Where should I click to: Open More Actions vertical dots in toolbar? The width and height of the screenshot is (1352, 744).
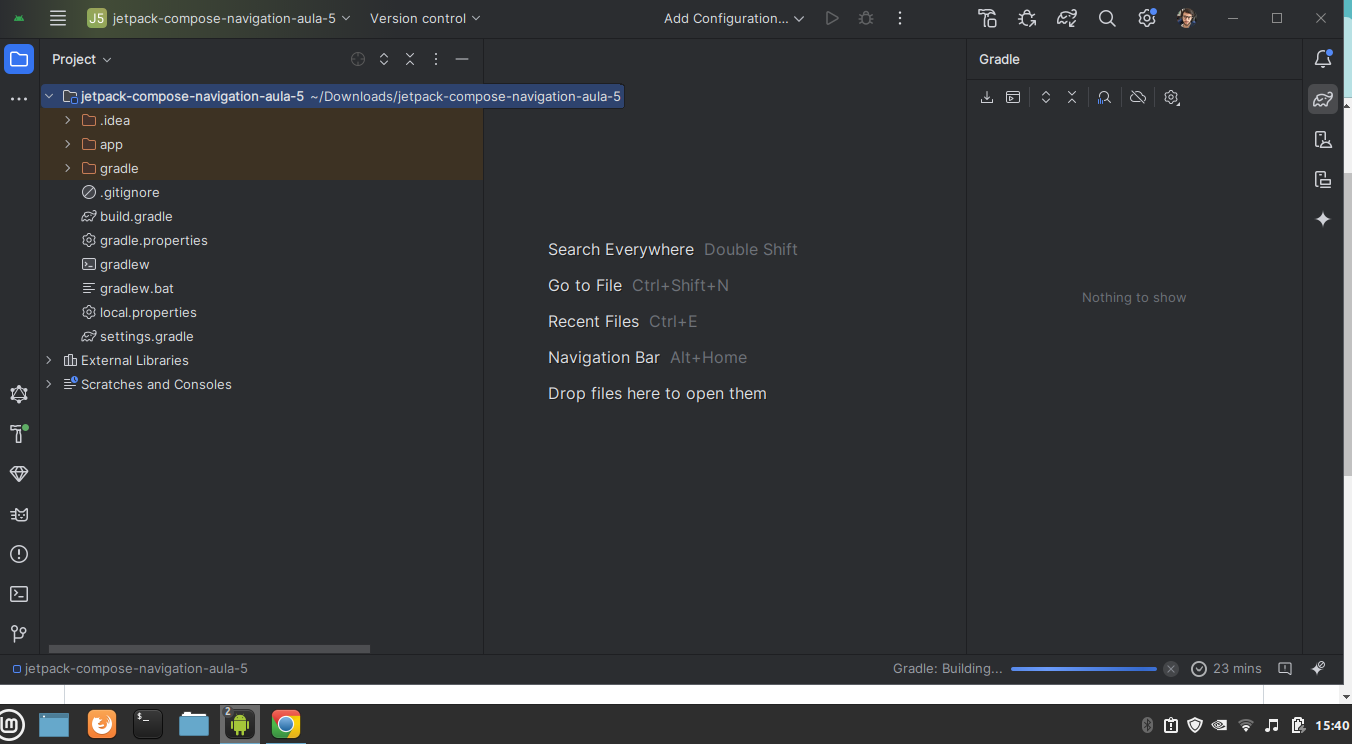pos(900,18)
